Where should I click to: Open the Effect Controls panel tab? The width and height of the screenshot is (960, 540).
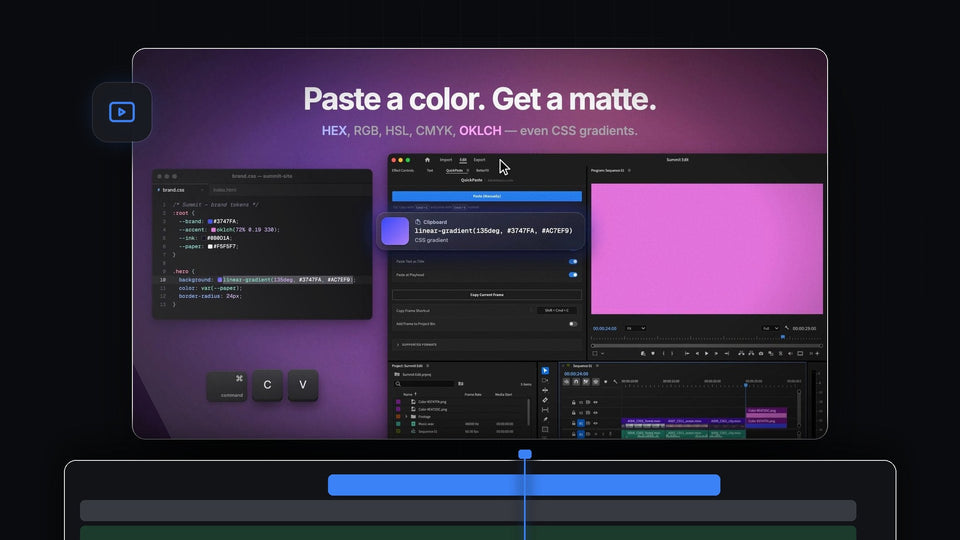tap(403, 170)
